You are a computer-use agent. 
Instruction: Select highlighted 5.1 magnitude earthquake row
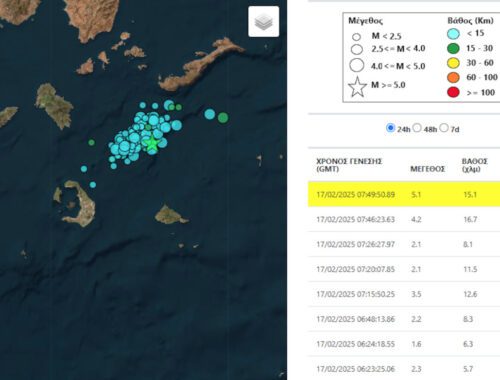(x=404, y=194)
